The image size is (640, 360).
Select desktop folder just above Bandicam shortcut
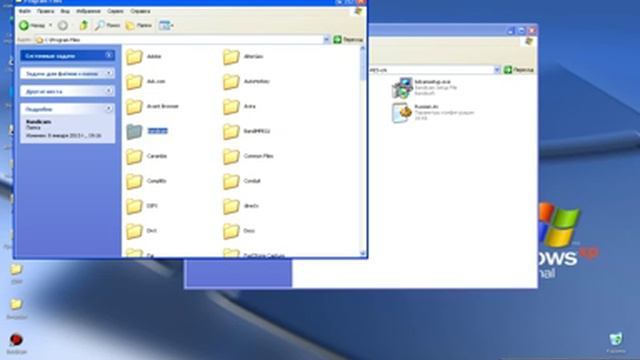click(x=16, y=308)
